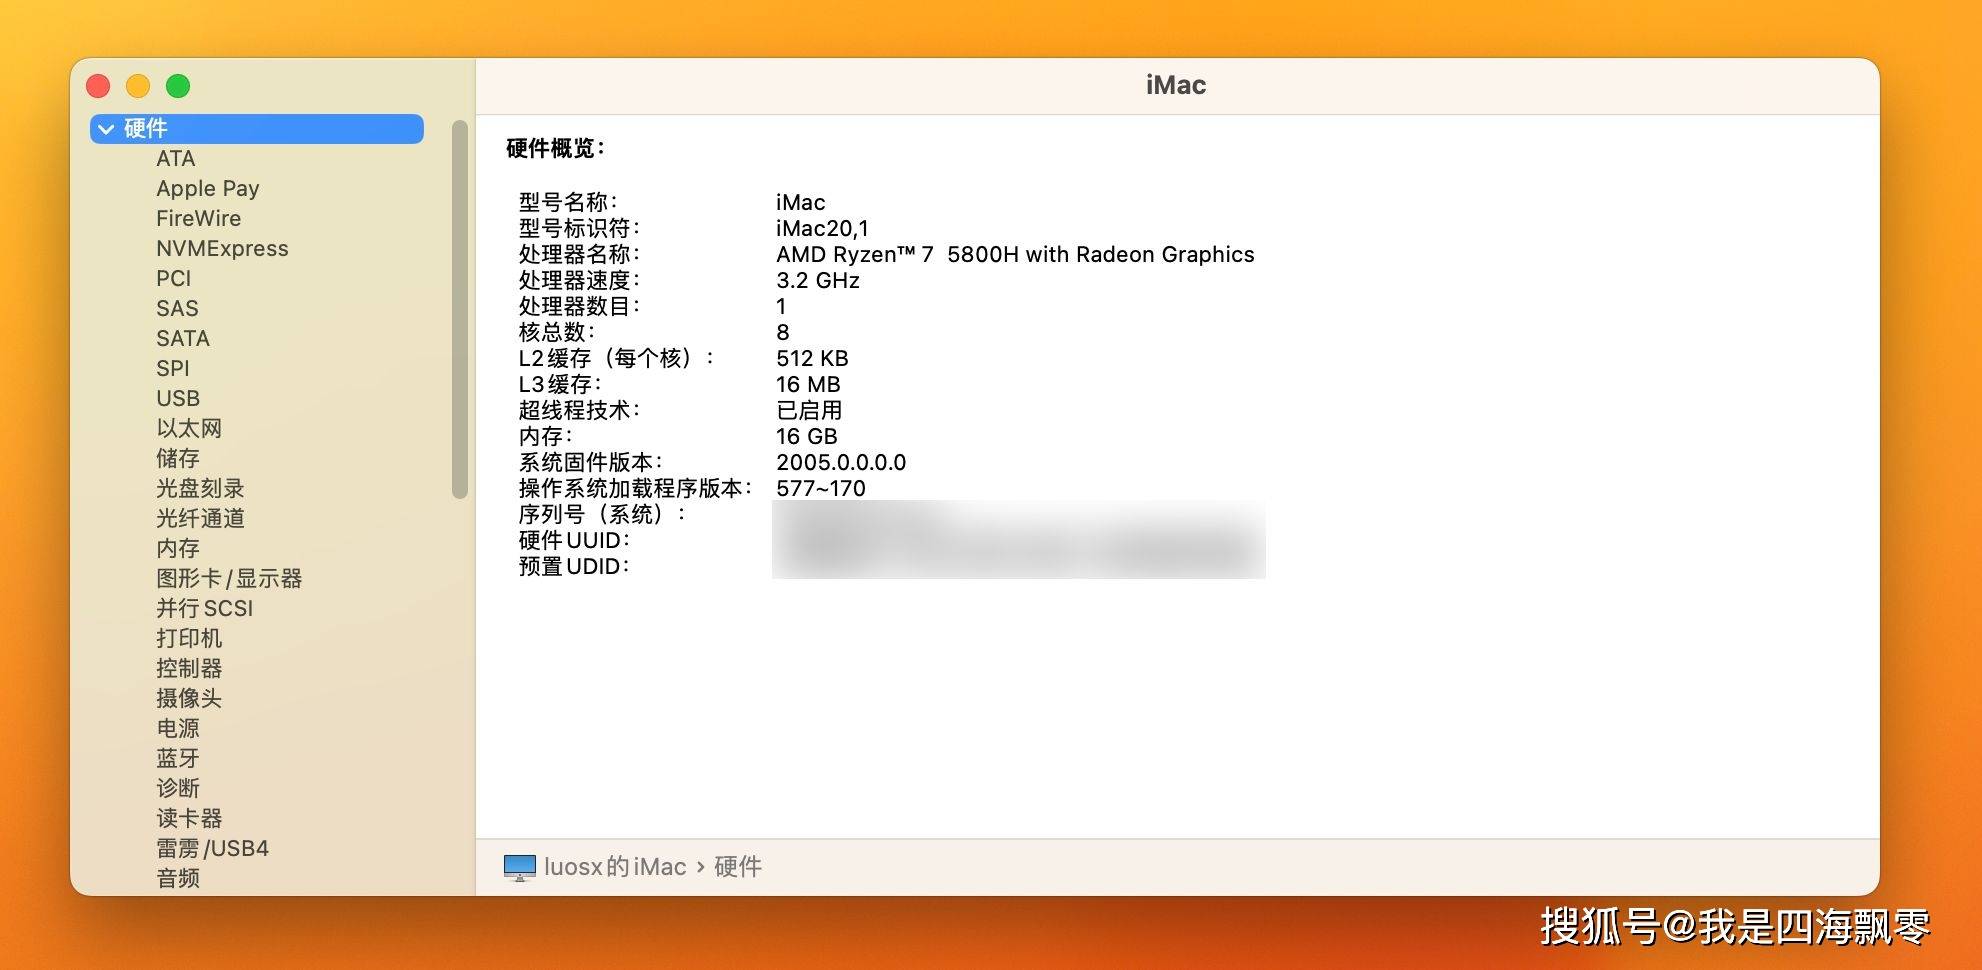Click the red close window button
The image size is (1982, 970).
coord(98,86)
